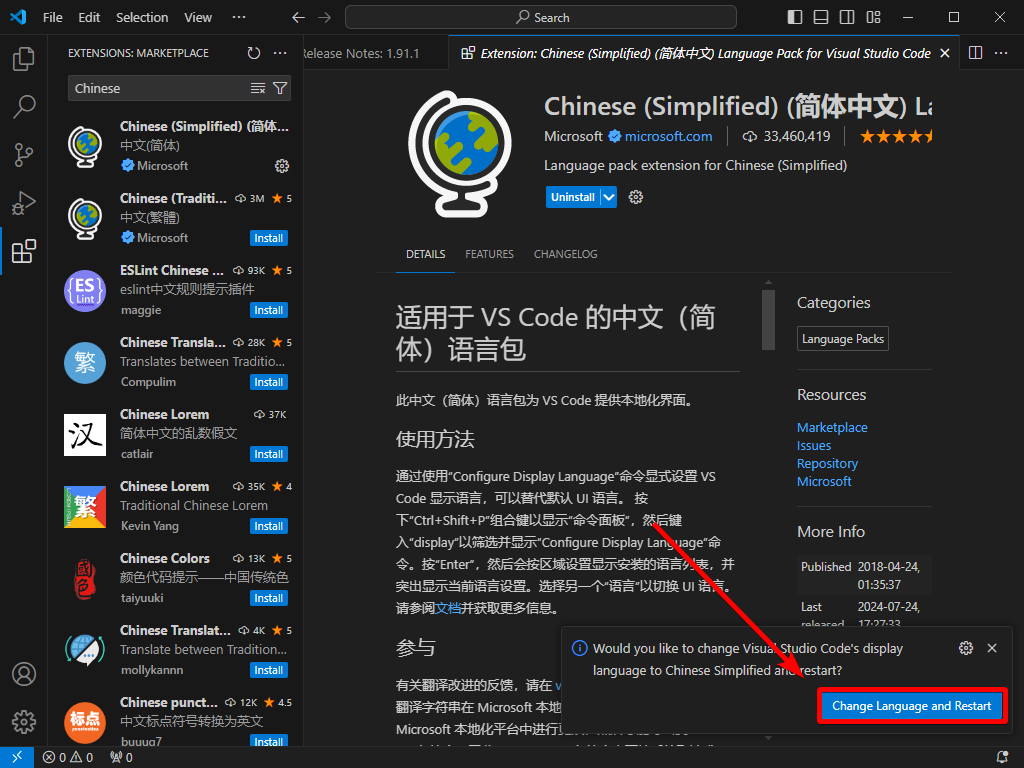1024x768 pixels.
Task: Click Change Language and Restart
Action: tap(911, 705)
